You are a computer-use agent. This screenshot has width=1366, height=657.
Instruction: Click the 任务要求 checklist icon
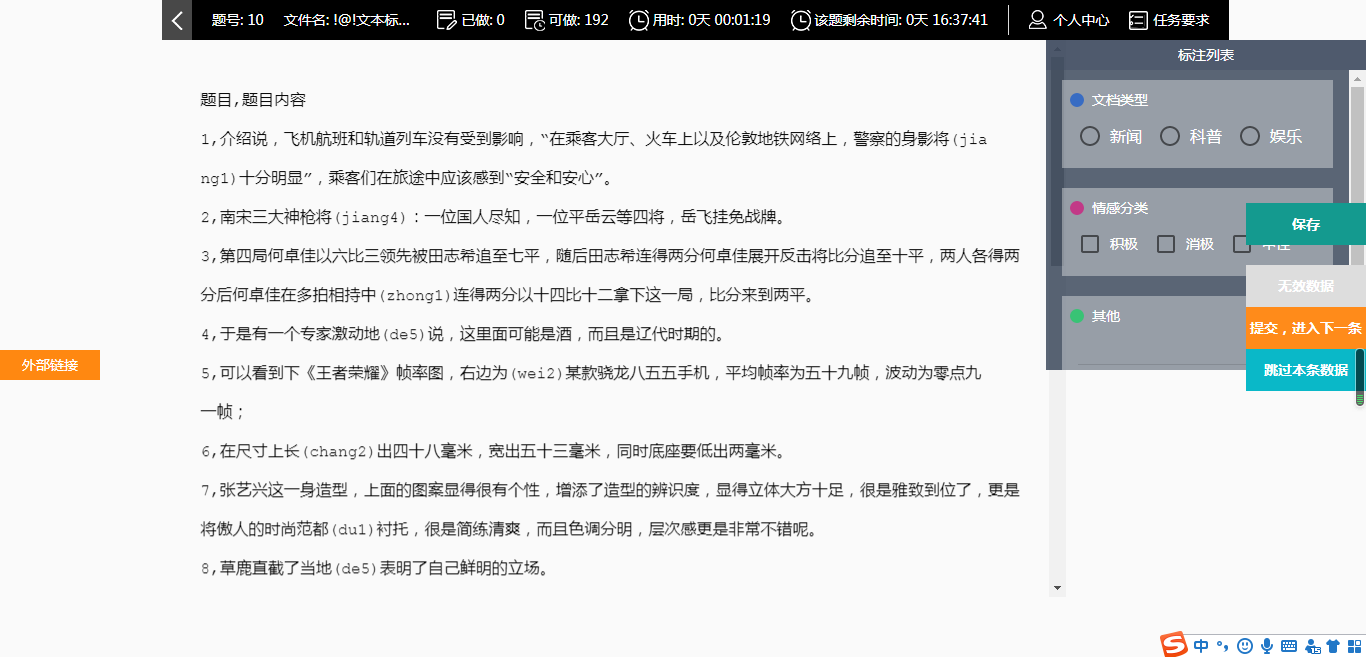click(1138, 20)
